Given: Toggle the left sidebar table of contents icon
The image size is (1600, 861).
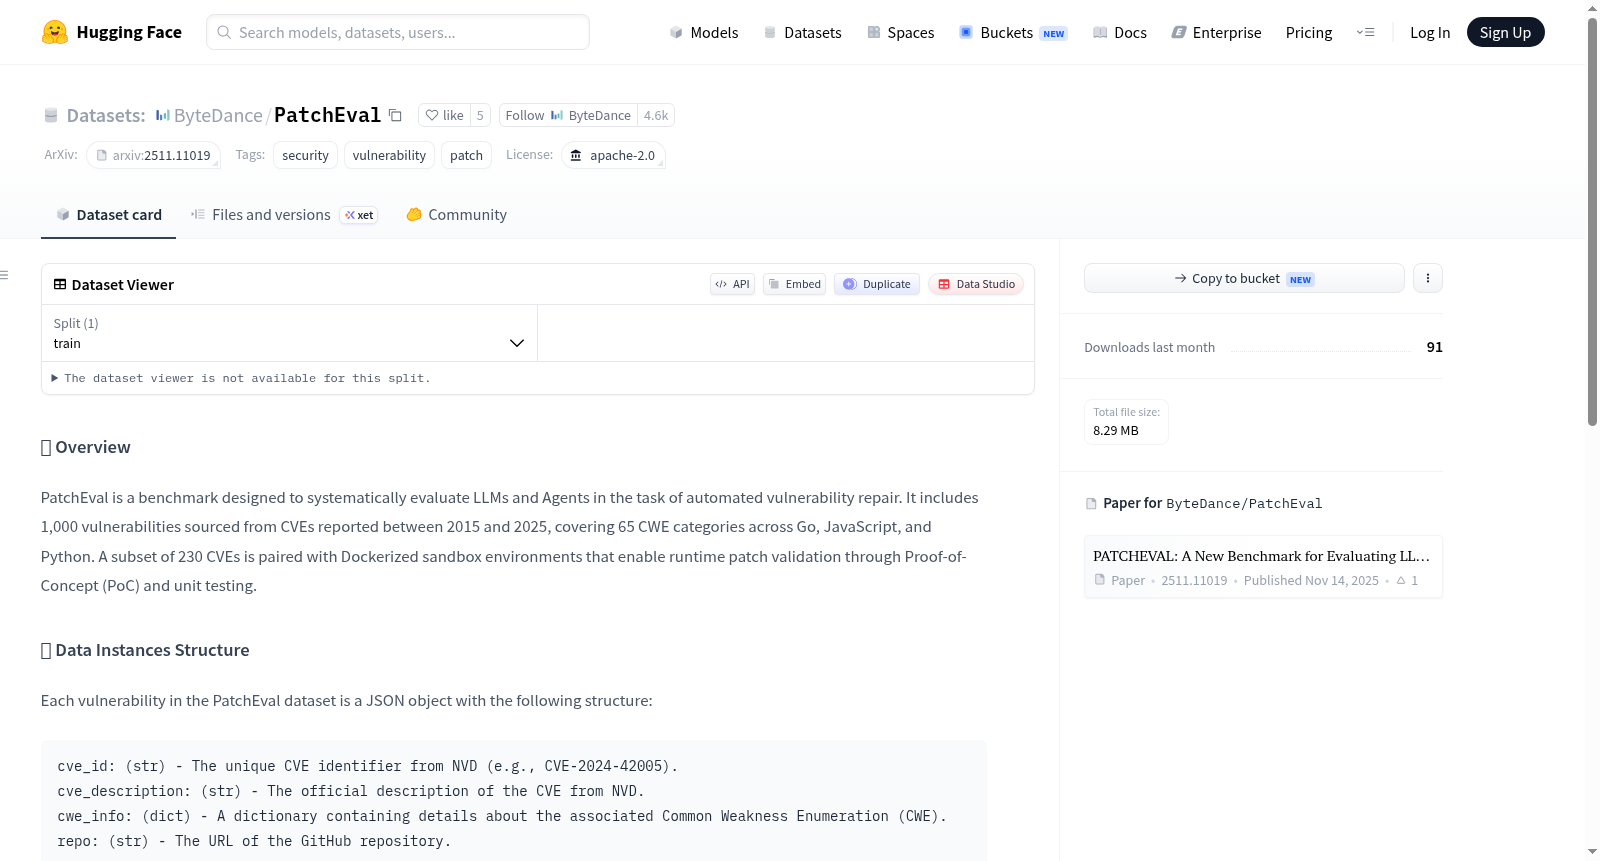Looking at the screenshot, I should [x=4, y=275].
